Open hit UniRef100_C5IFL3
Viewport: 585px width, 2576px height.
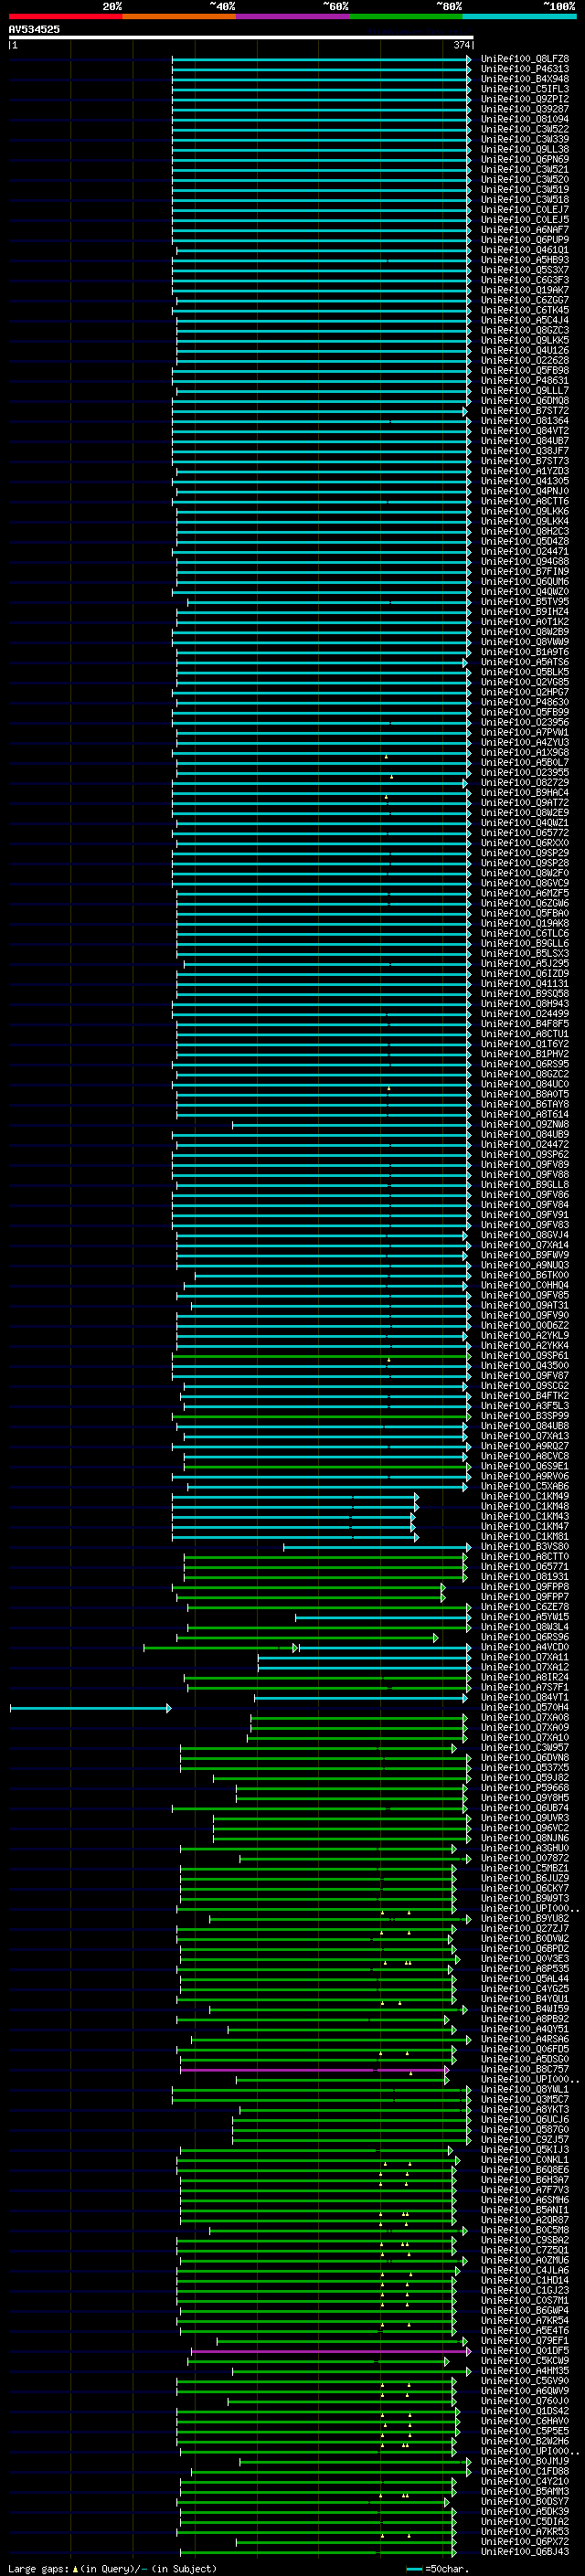pyautogui.click(x=525, y=89)
